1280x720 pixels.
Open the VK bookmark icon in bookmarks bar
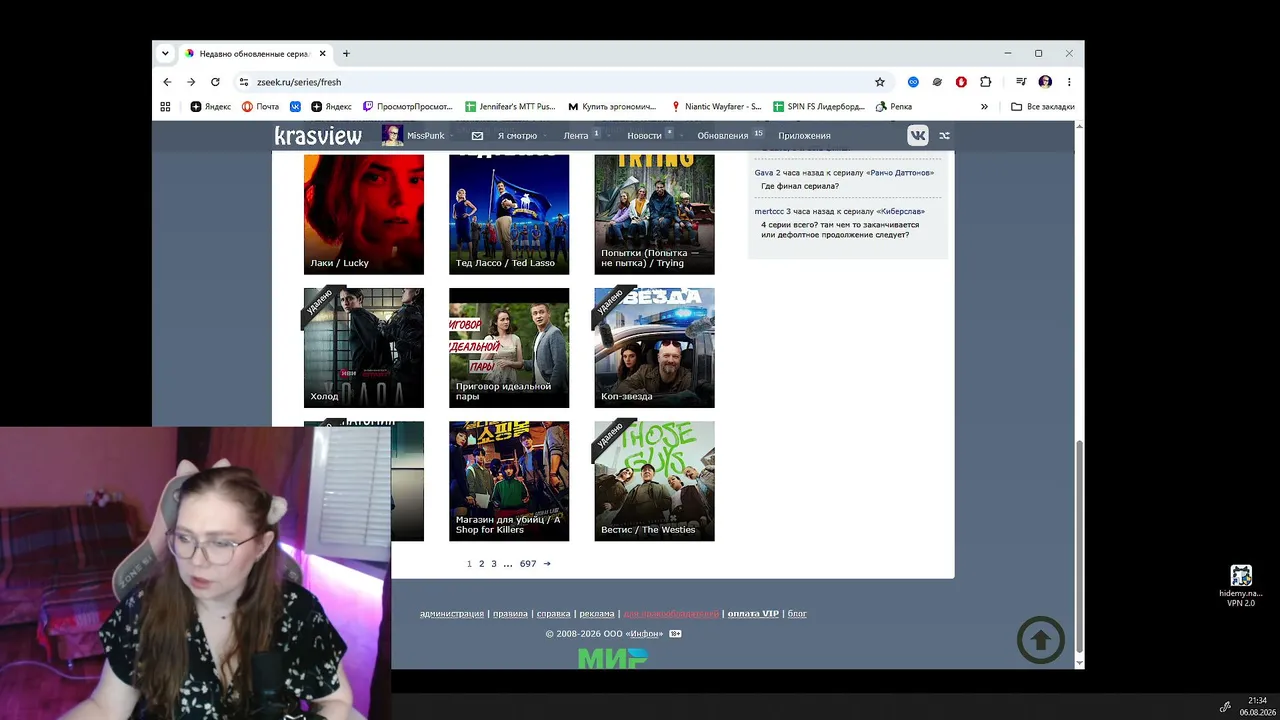coord(295,106)
